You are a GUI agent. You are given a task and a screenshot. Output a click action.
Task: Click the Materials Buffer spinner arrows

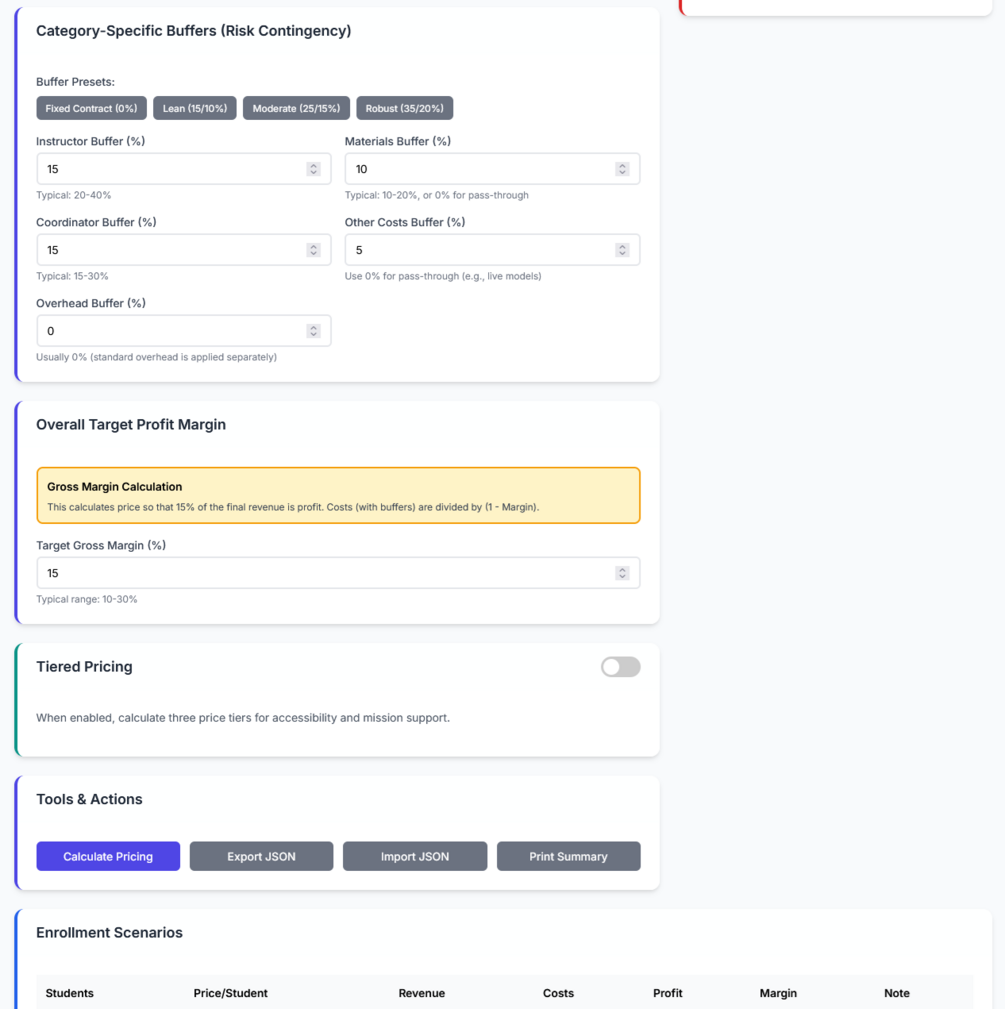click(x=622, y=169)
